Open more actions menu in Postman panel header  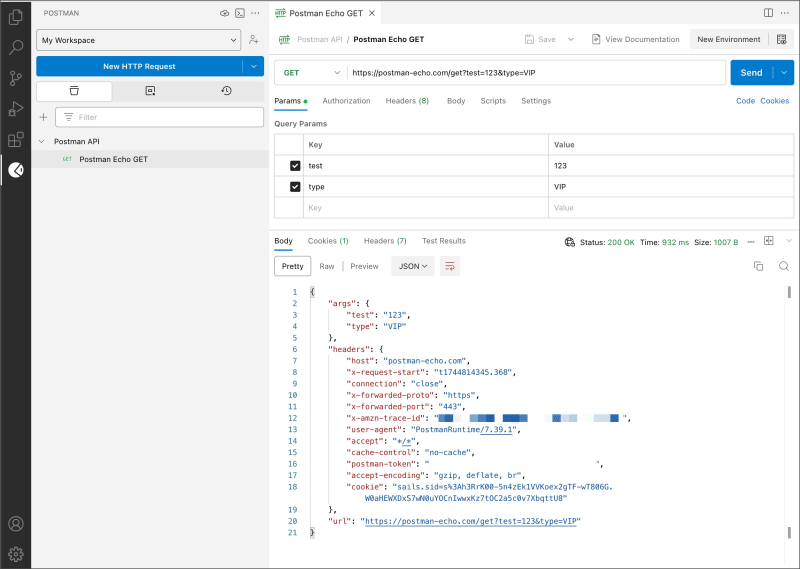click(x=255, y=13)
